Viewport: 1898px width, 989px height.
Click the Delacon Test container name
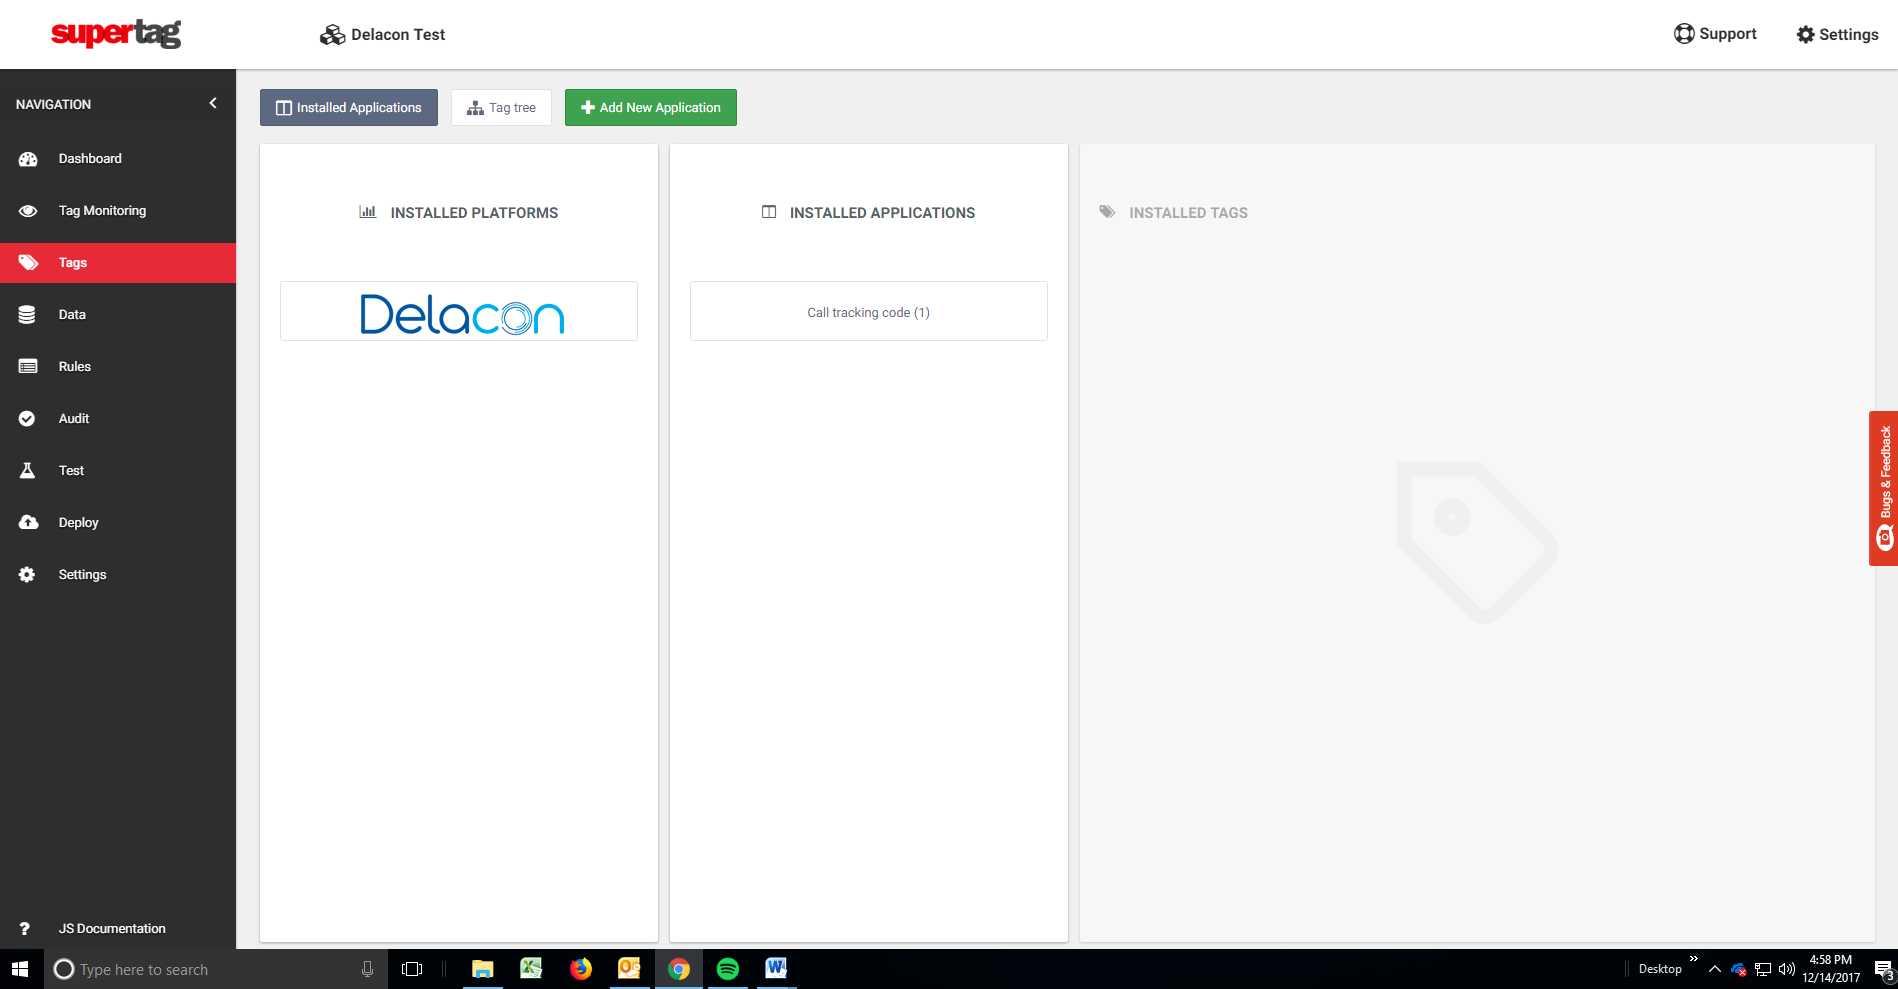click(x=398, y=35)
